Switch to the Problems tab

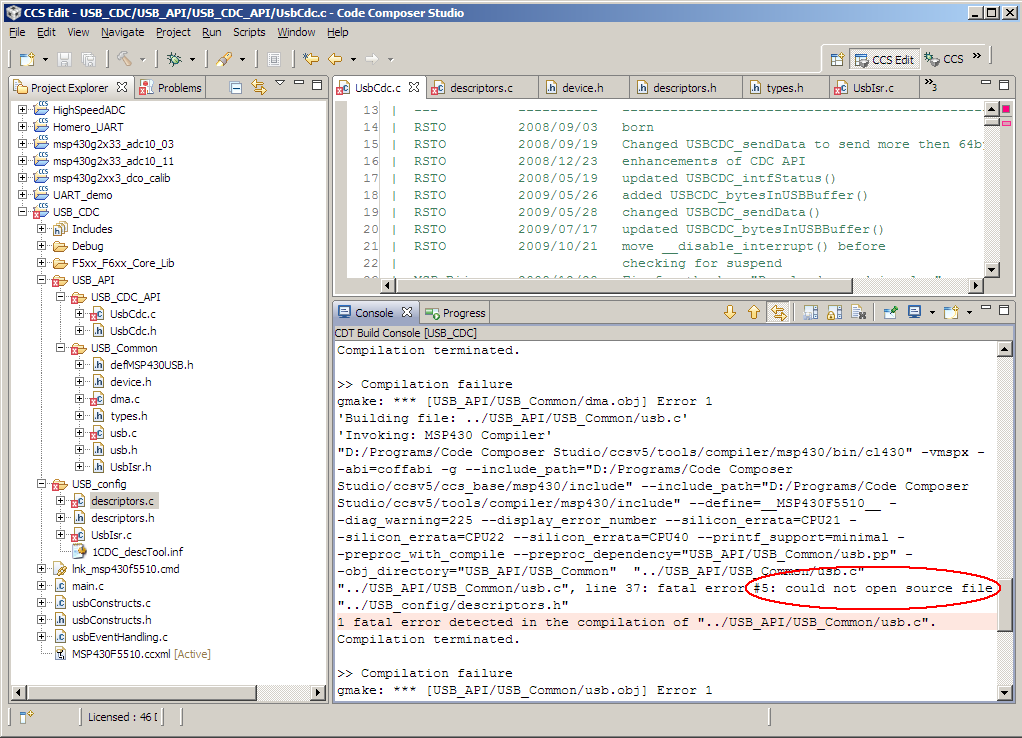tap(171, 87)
